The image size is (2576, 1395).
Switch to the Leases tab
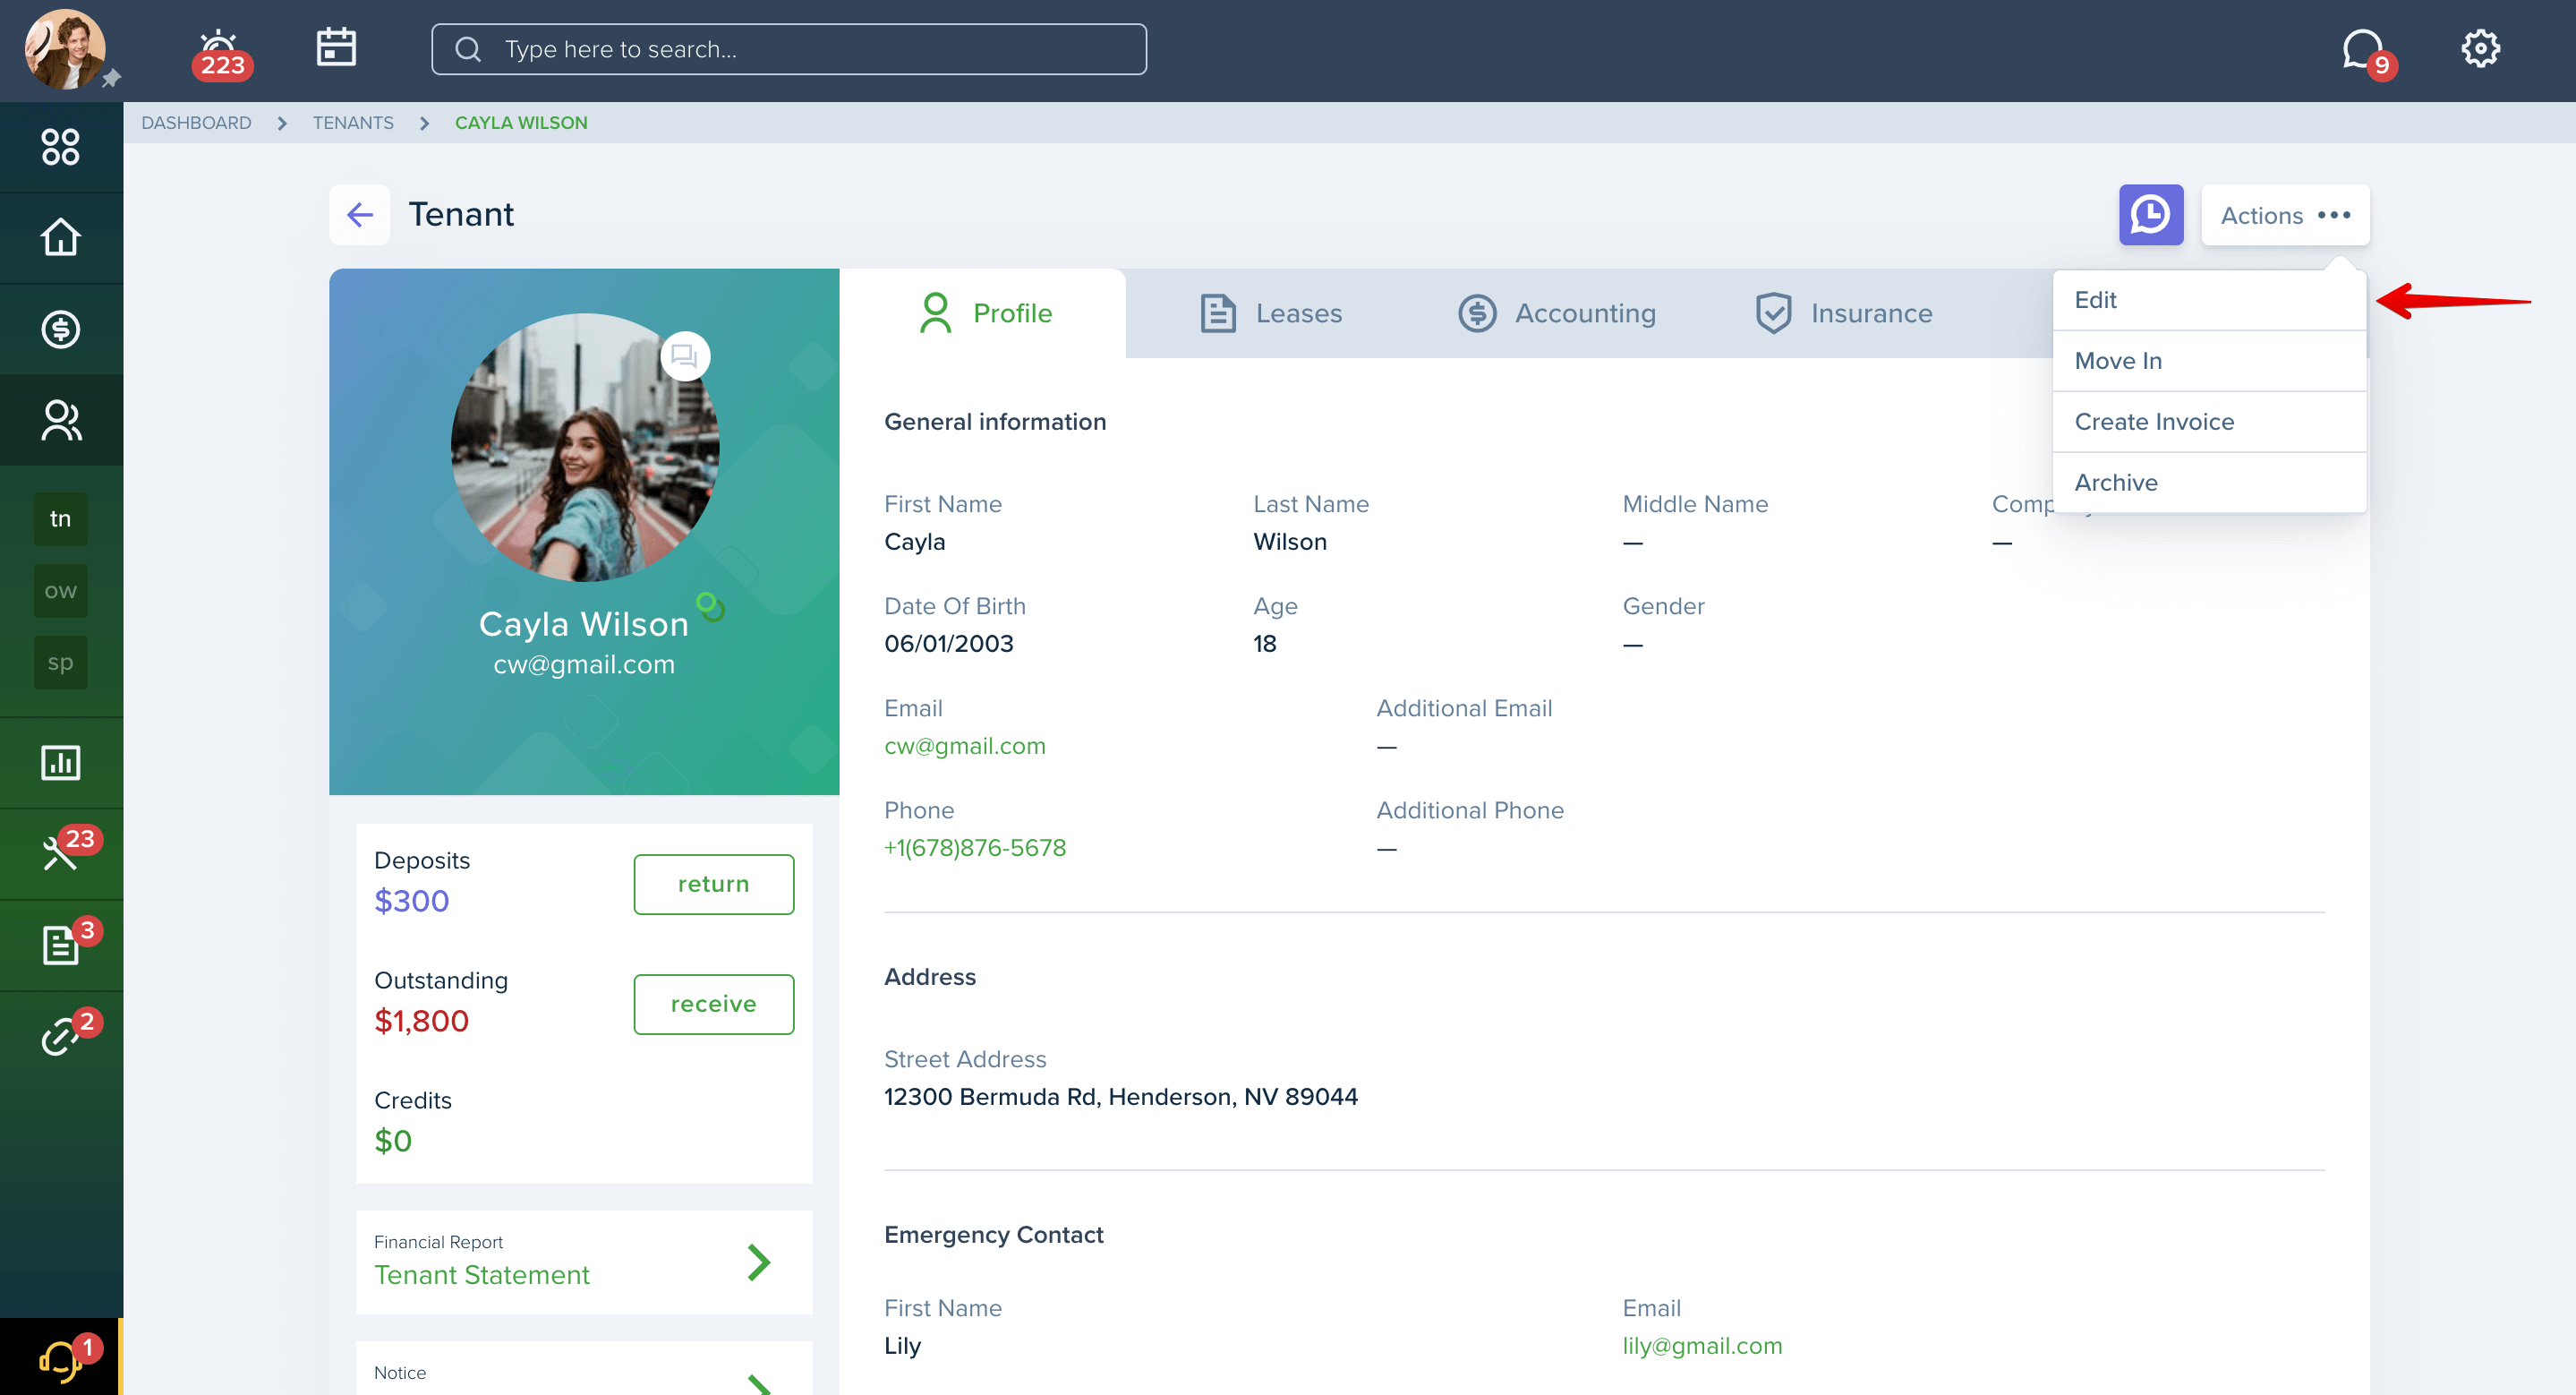pyautogui.click(x=1270, y=313)
